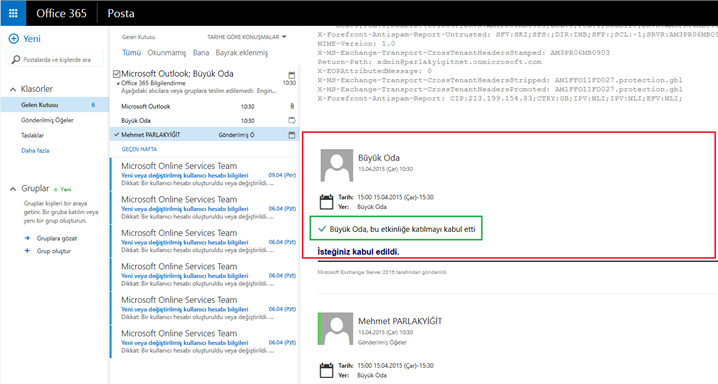Screen dimensions: 718x384
Task: Click the Gelen Kutusu list heading
Action: (138, 37)
